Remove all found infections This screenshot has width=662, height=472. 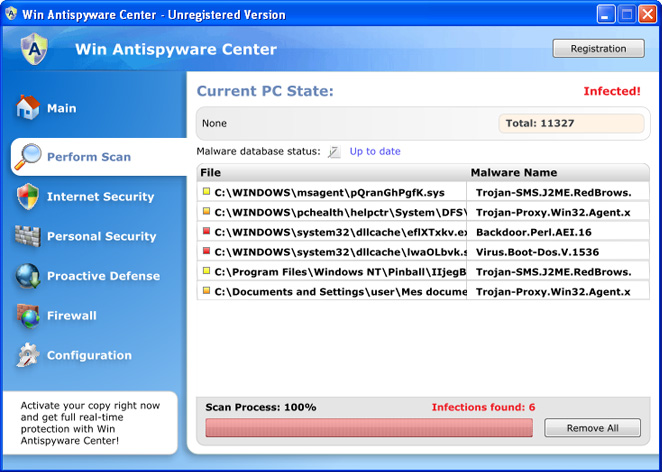(x=592, y=428)
